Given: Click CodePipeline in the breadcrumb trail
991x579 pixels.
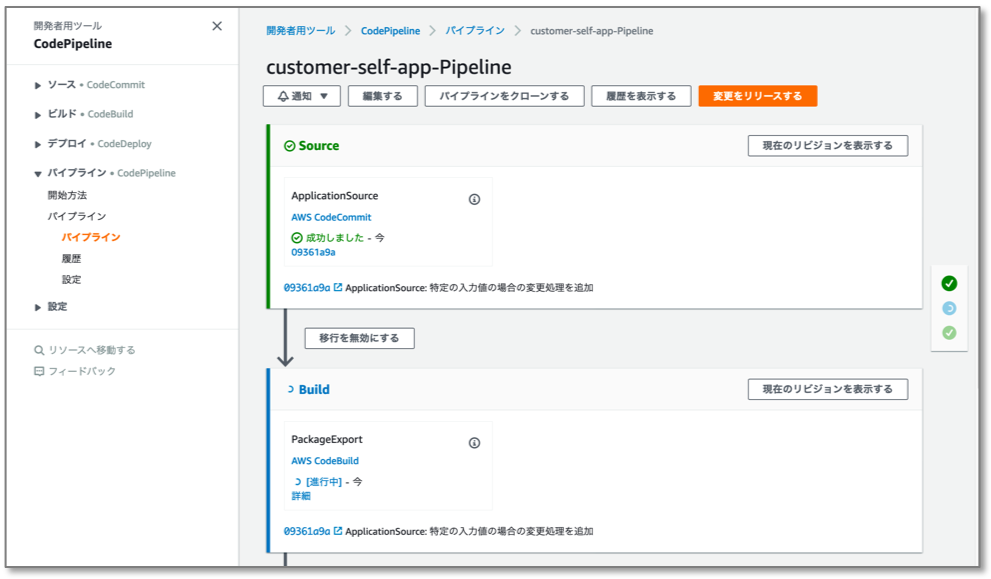Looking at the screenshot, I should click(x=391, y=31).
